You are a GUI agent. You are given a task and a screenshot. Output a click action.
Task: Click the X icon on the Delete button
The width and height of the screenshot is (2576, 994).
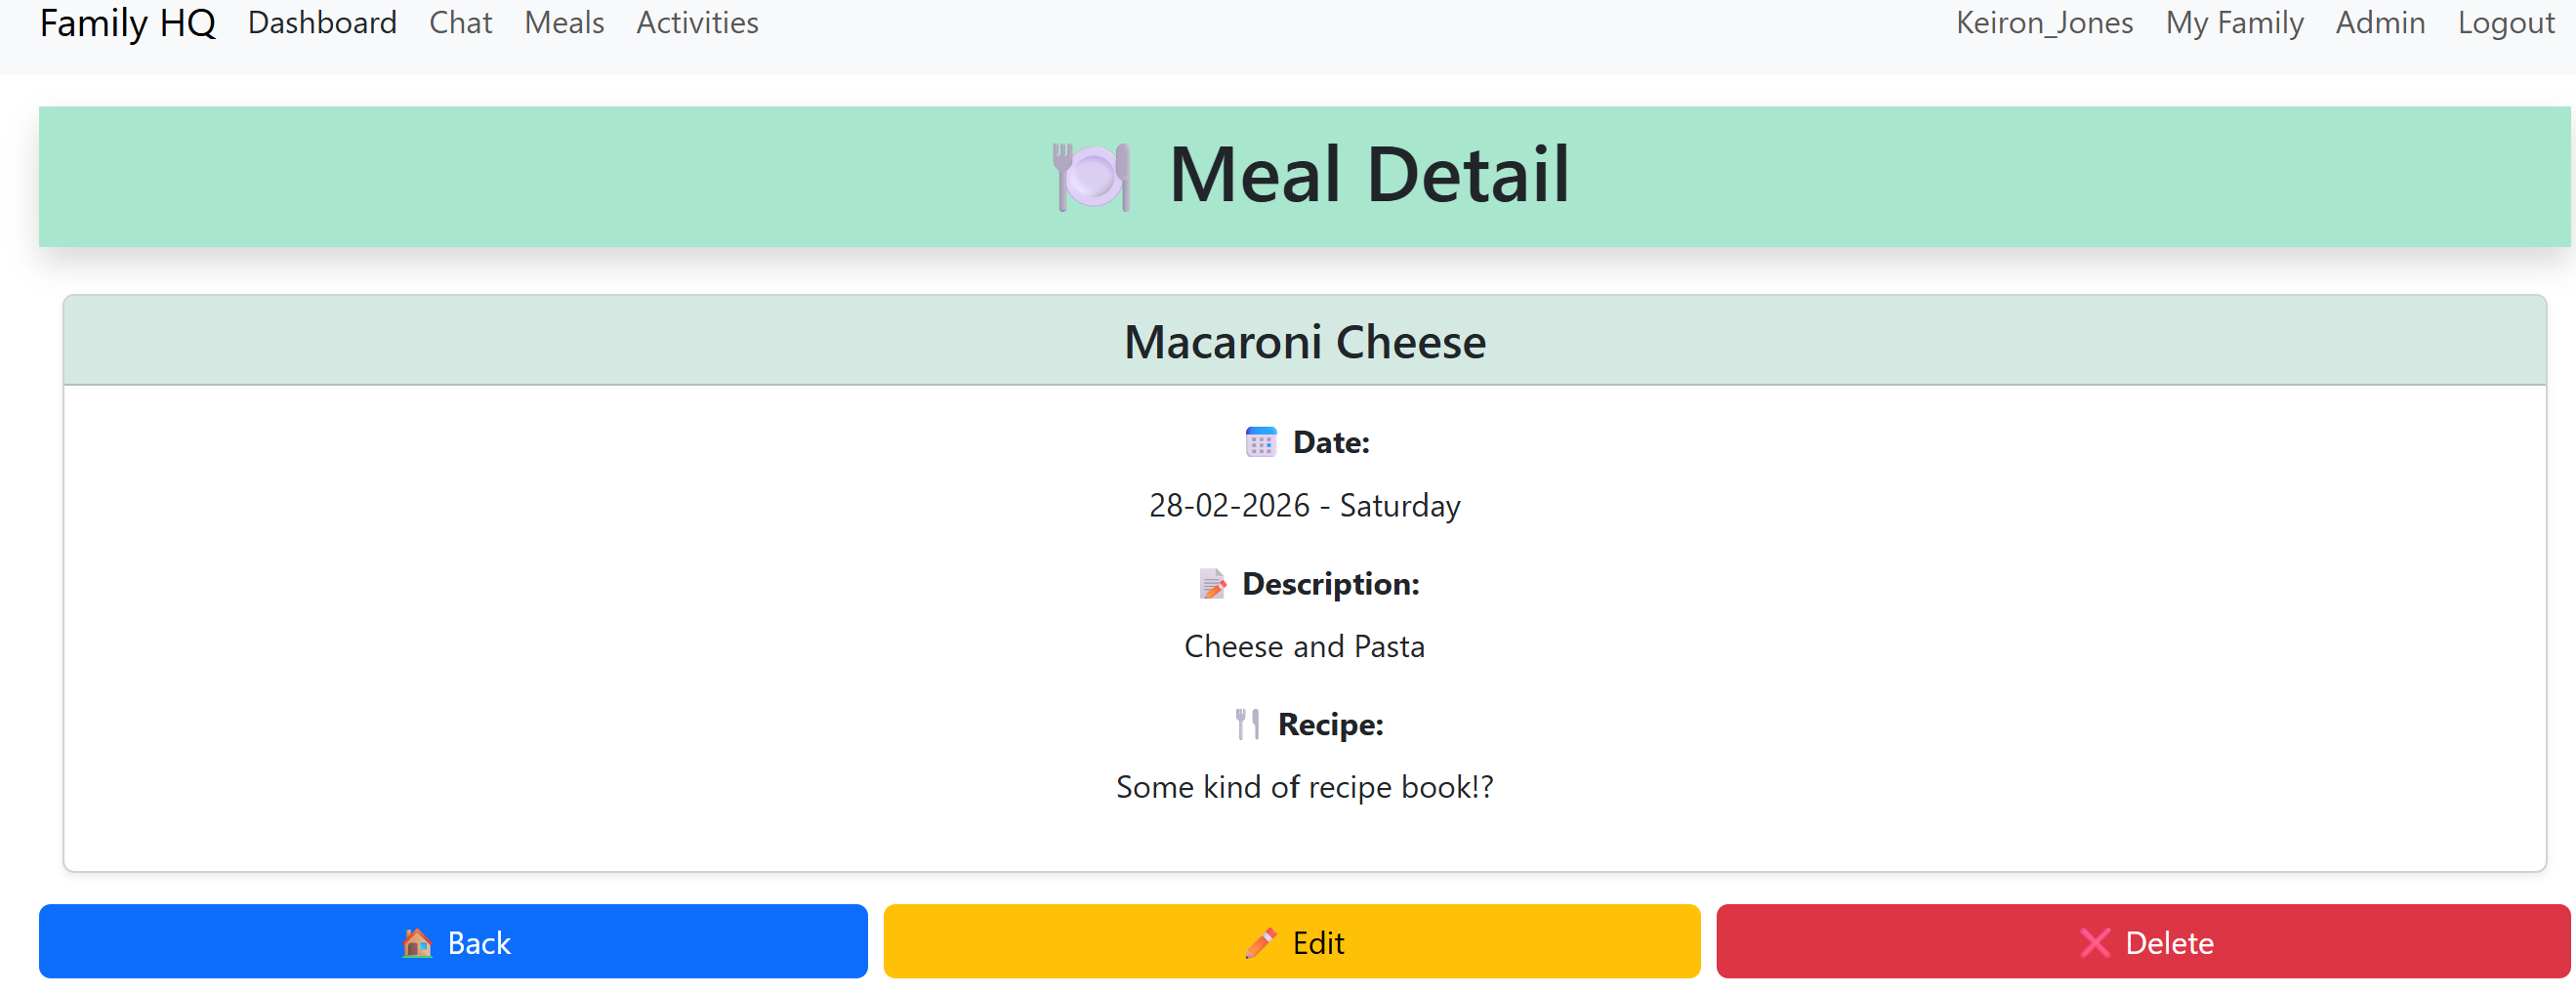tap(2097, 941)
